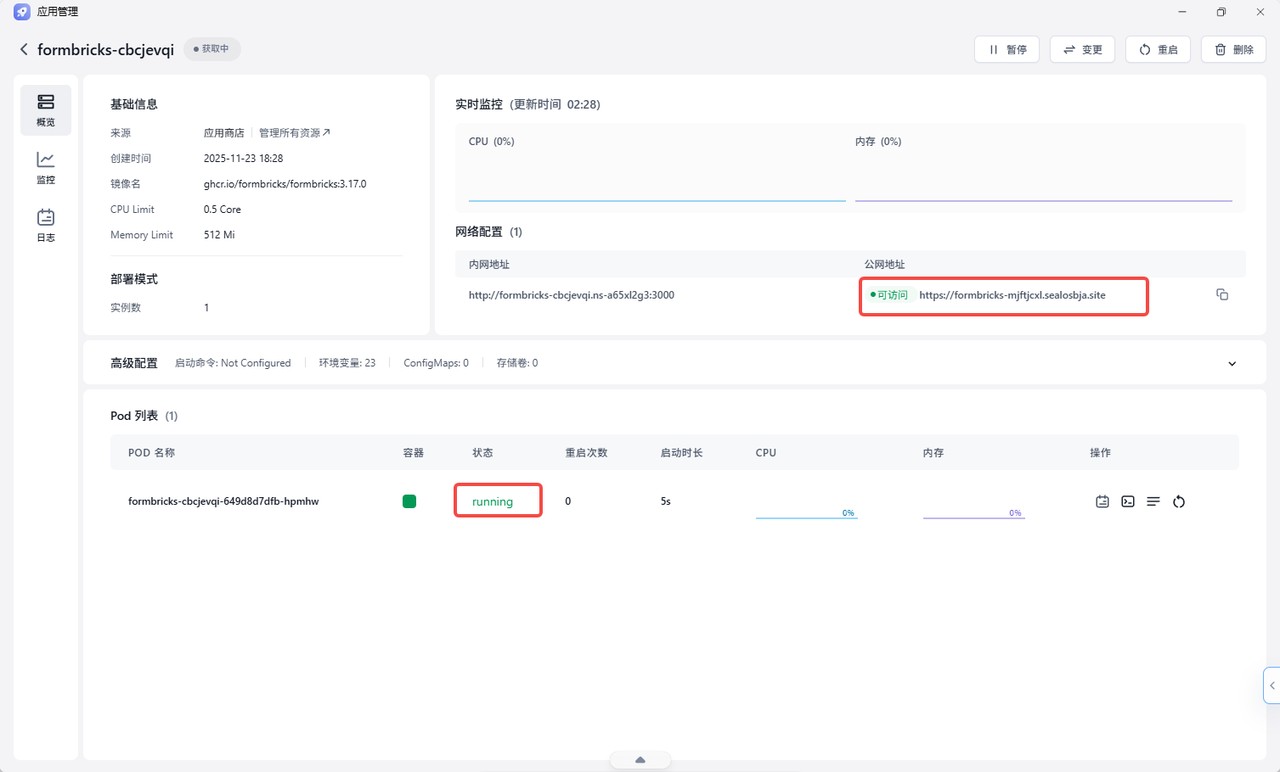Click the POD 名称 column header

tap(151, 452)
